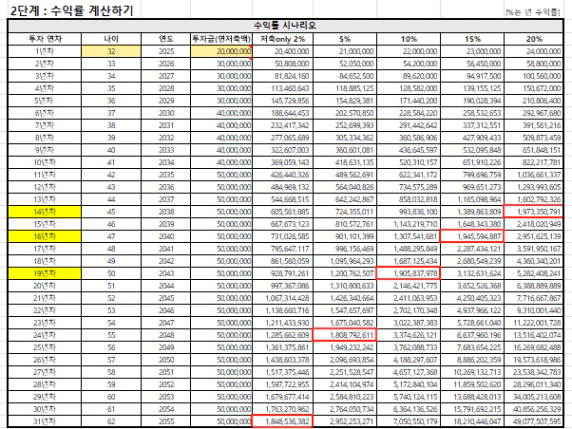Select the cell '50,808,000'
Viewport: 572px width, 429px height.
(283, 63)
